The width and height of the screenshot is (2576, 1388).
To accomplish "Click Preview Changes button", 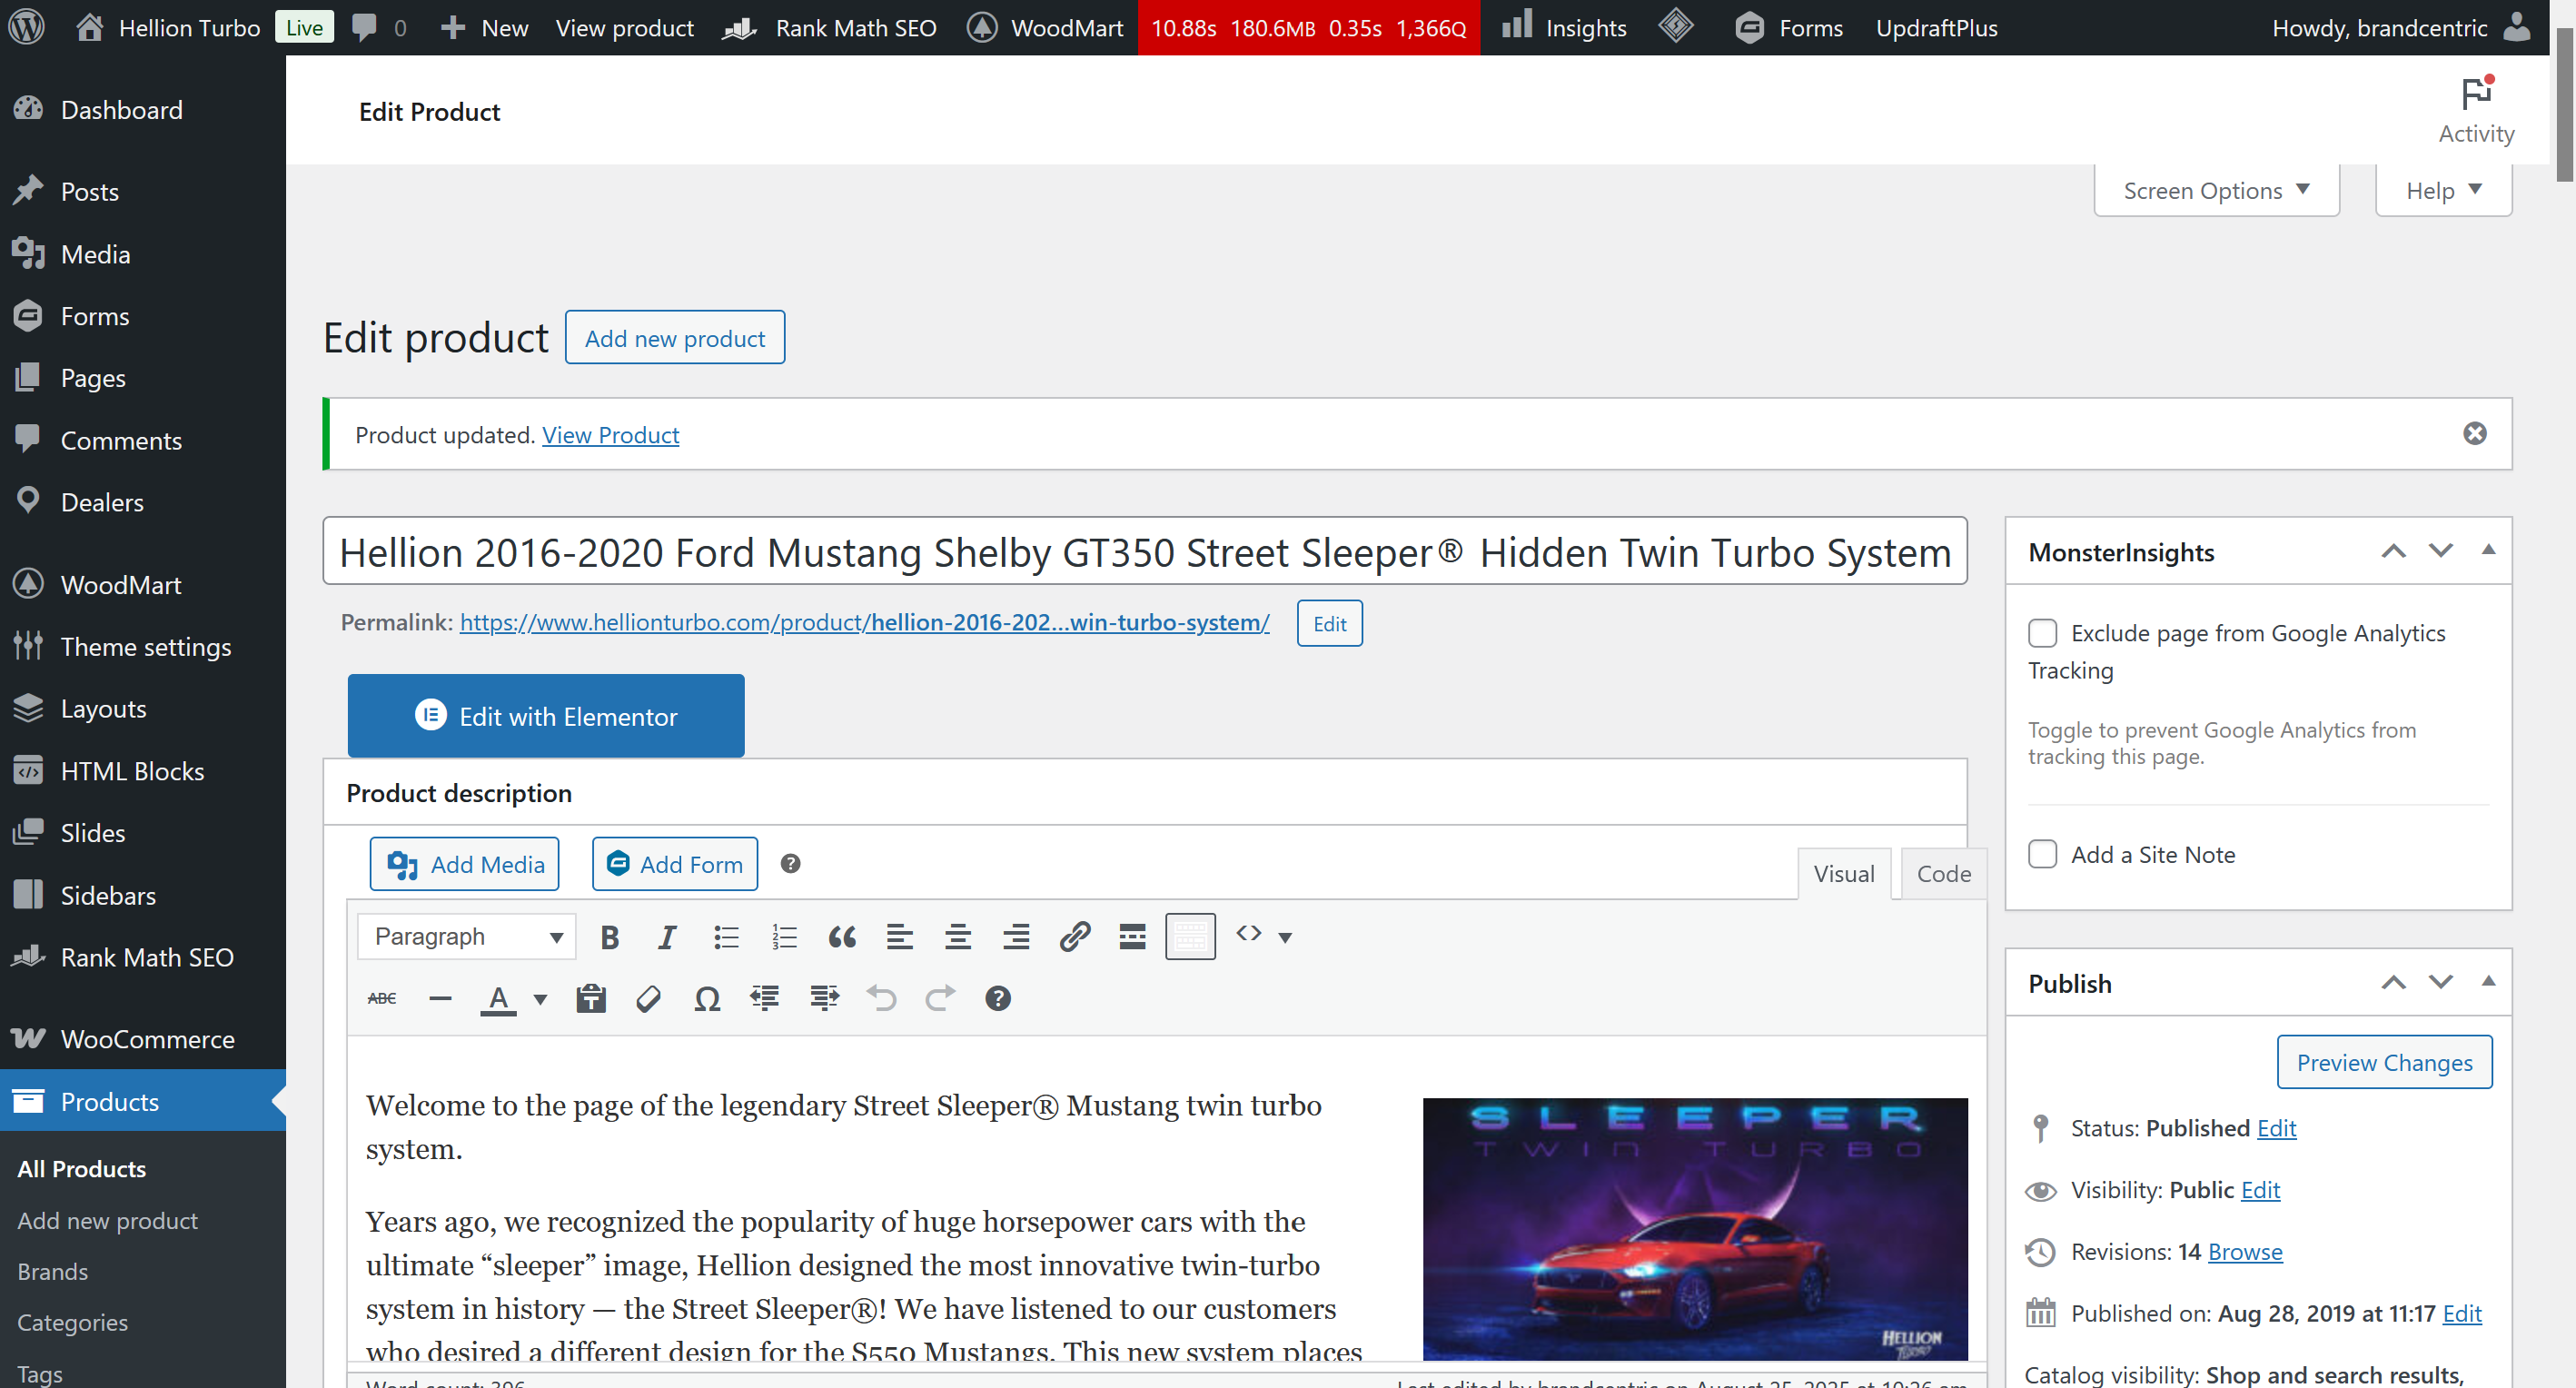I will pyautogui.click(x=2384, y=1062).
